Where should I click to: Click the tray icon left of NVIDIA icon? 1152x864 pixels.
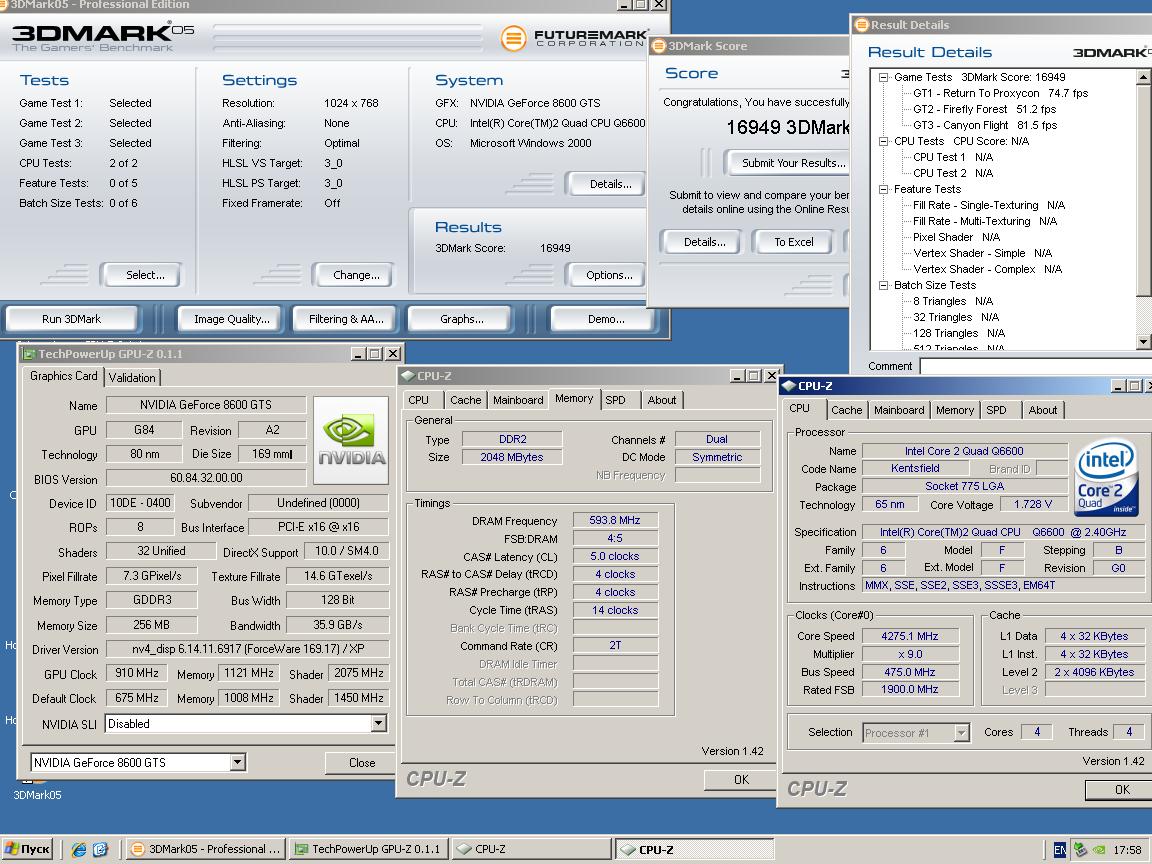tap(1079, 849)
